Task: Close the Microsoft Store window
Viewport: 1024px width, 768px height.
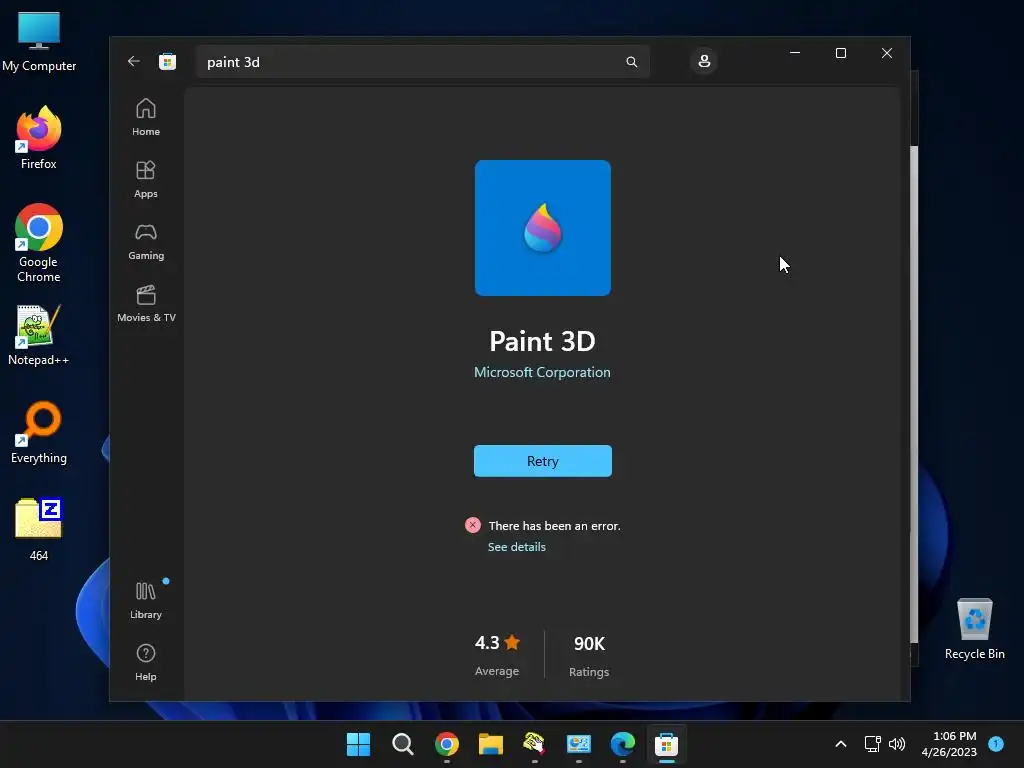Action: 887,53
